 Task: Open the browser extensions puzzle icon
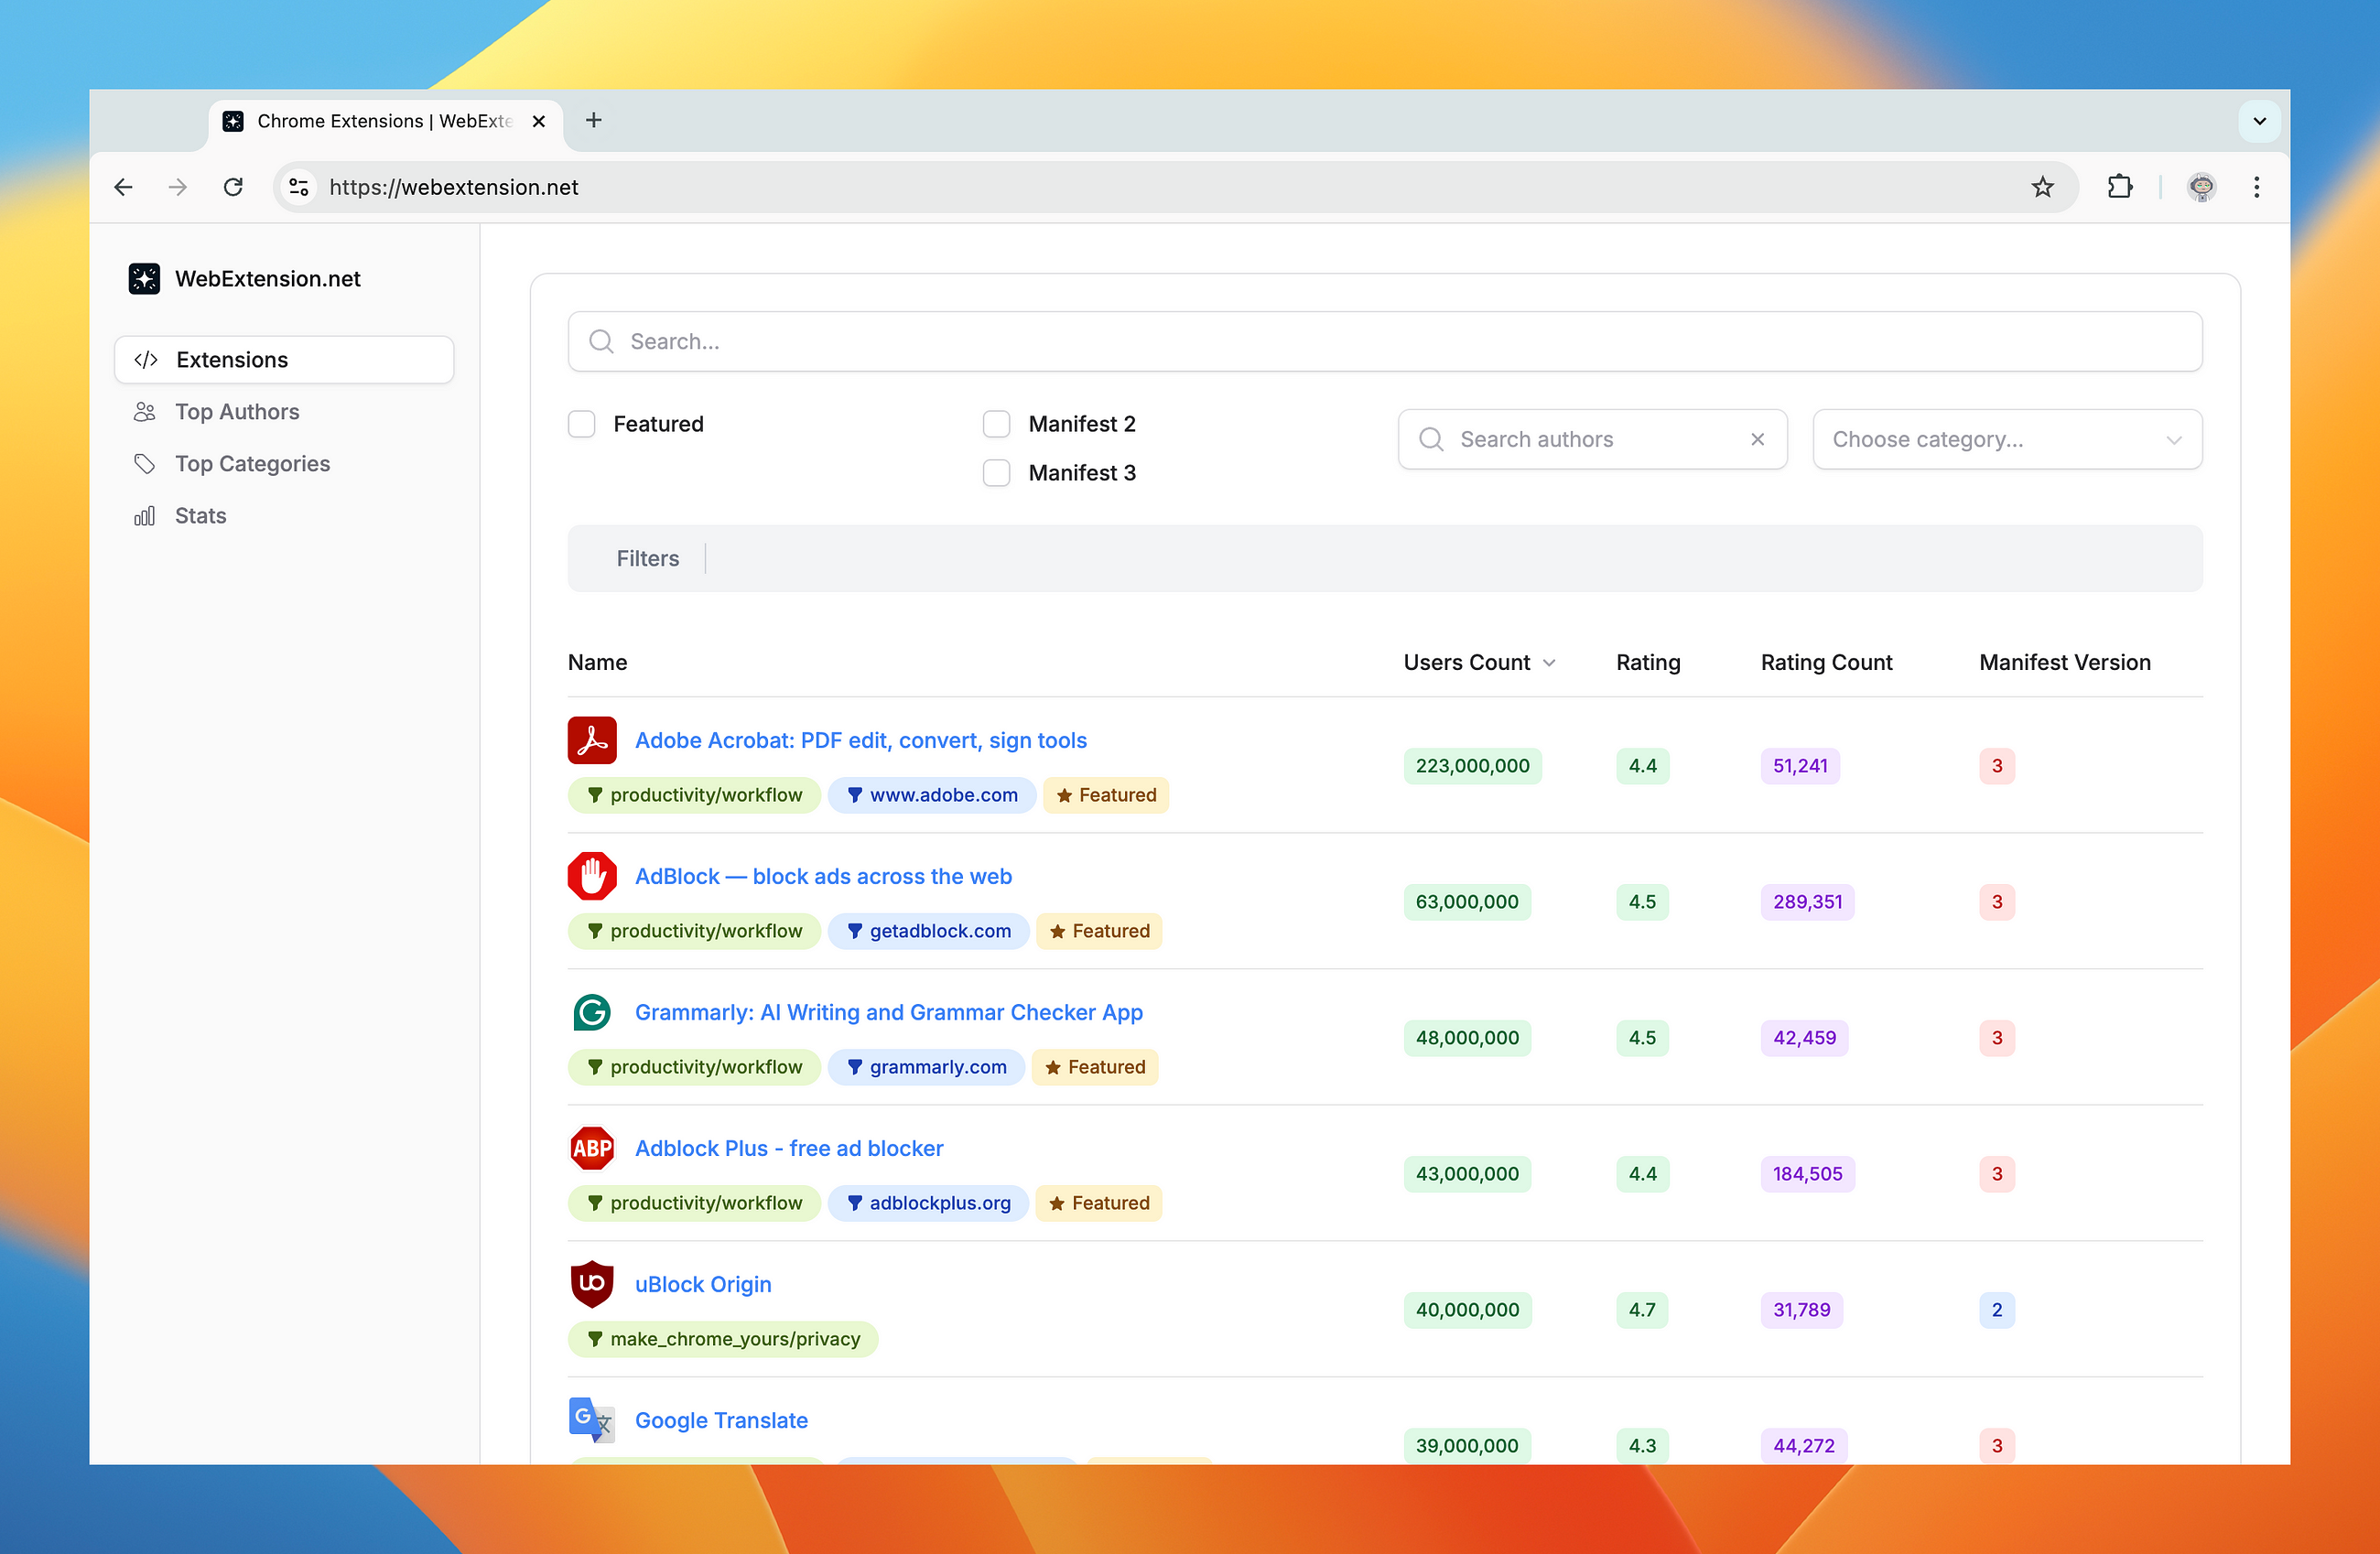tap(2119, 187)
